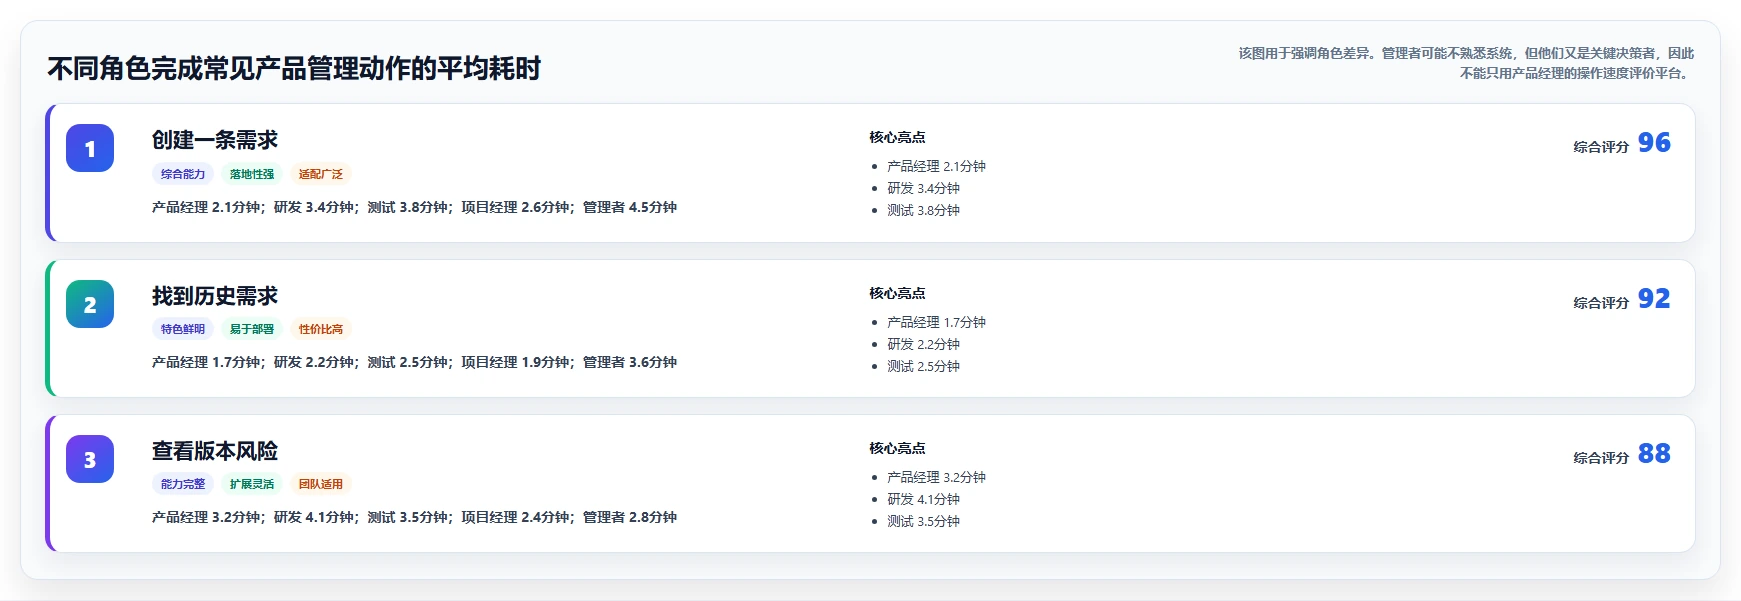Click the 综合评分 92 score
The image size is (1741, 601).
pyautogui.click(x=1622, y=299)
